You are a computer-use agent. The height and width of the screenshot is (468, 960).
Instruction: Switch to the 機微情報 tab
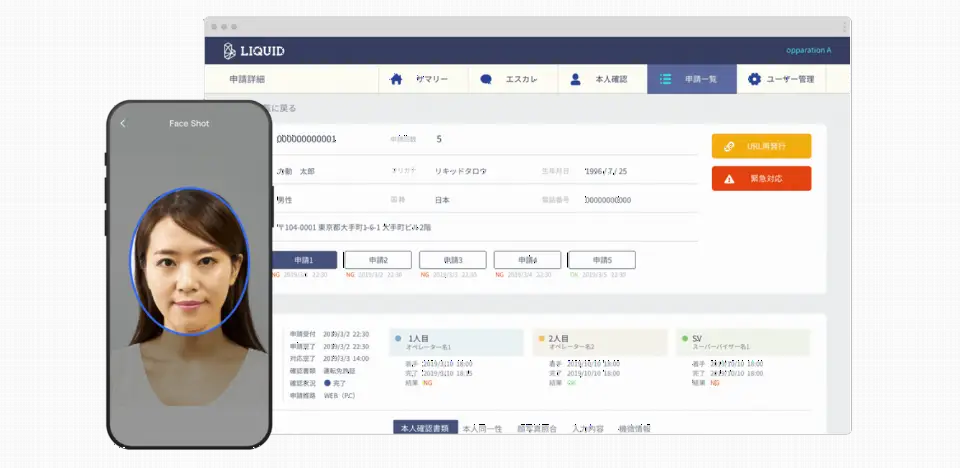click(634, 429)
